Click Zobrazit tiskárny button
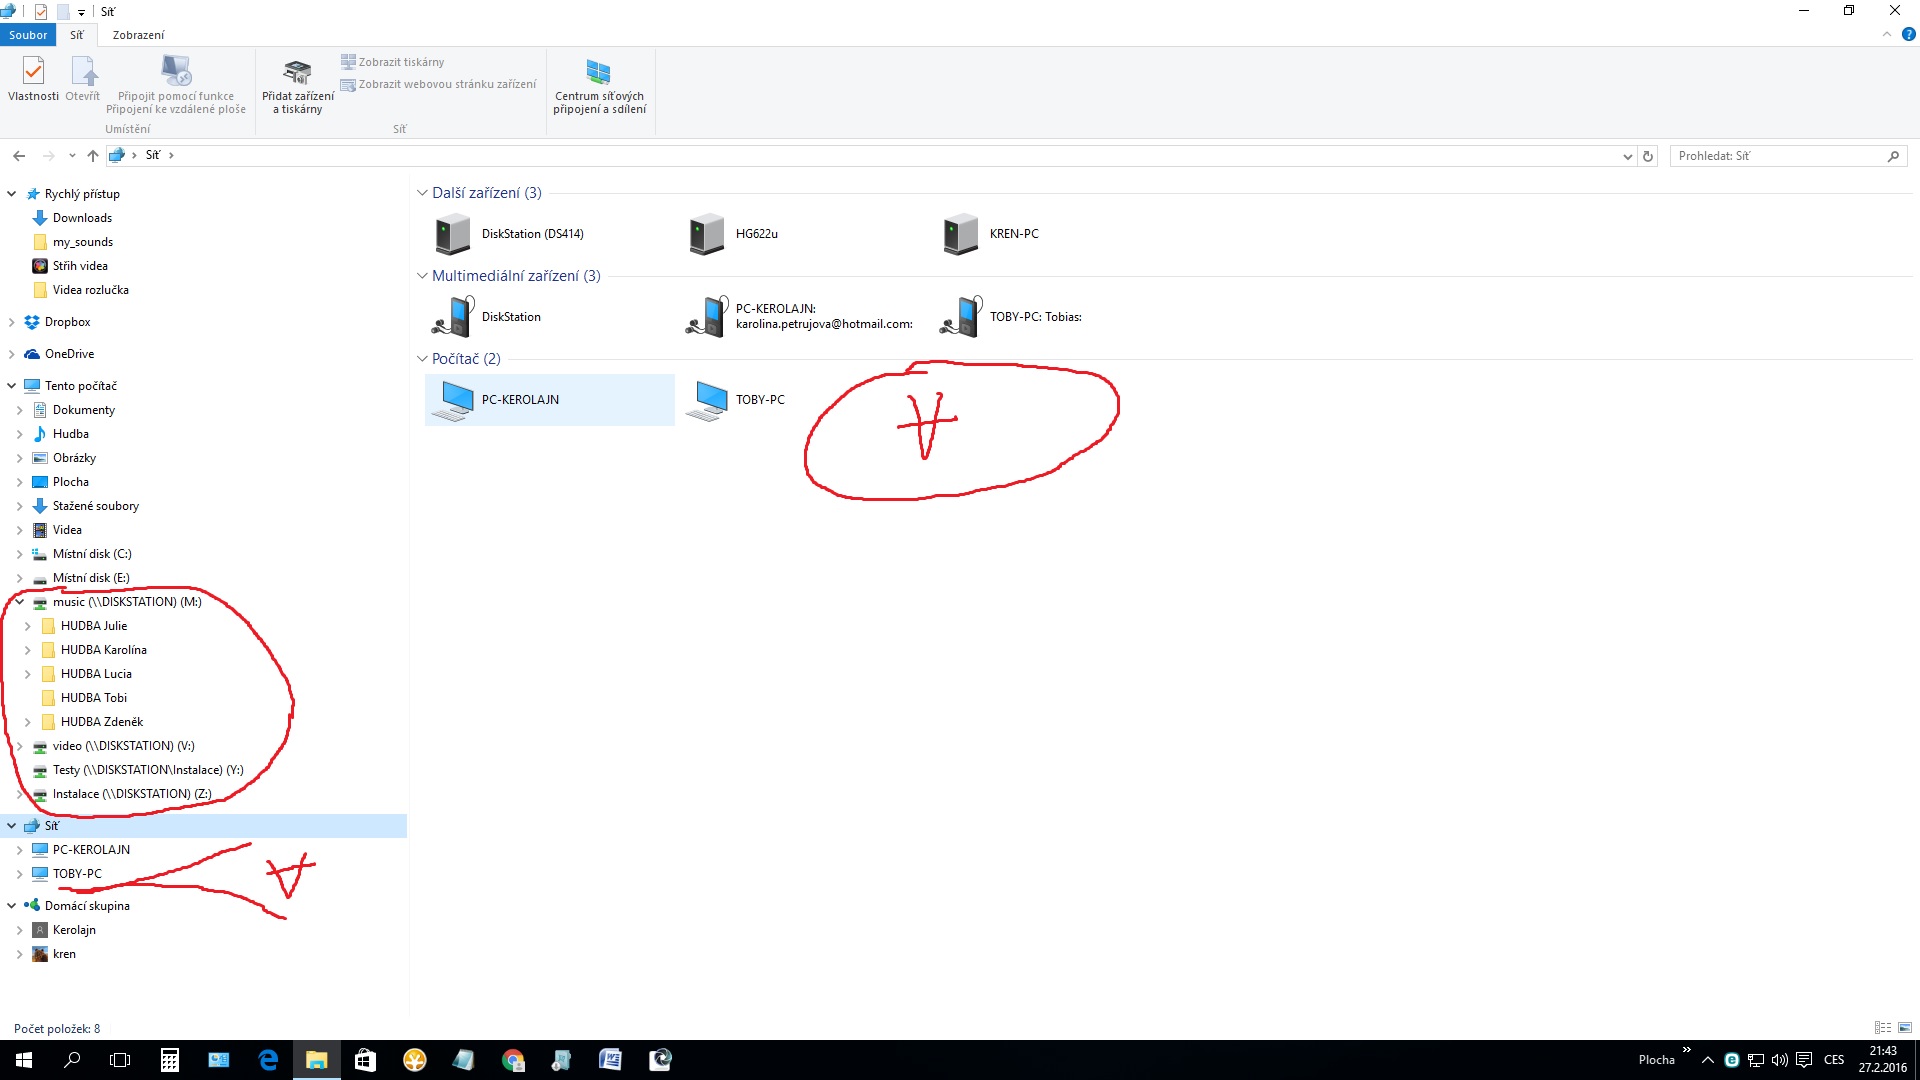The image size is (1920, 1080). [392, 62]
